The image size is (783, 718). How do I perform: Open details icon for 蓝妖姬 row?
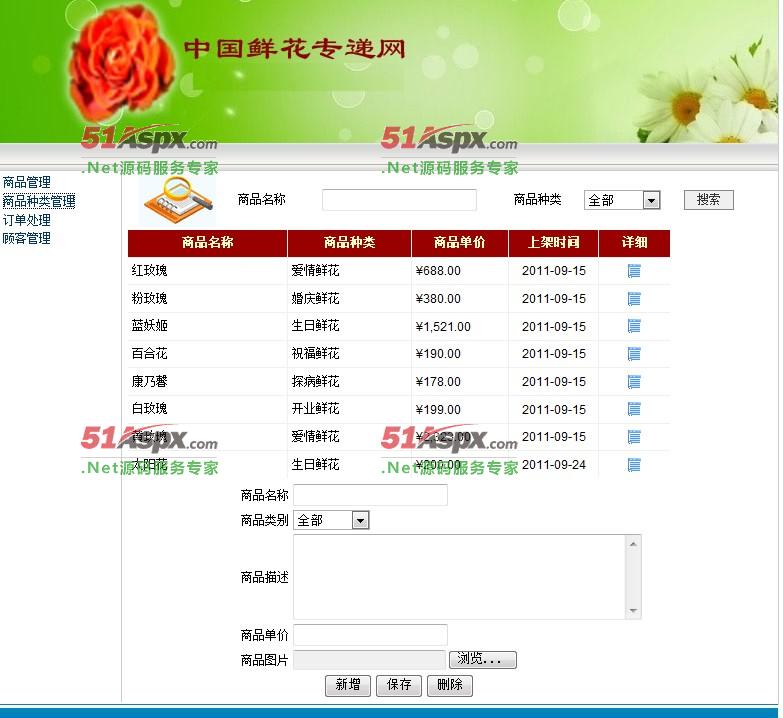(x=634, y=327)
